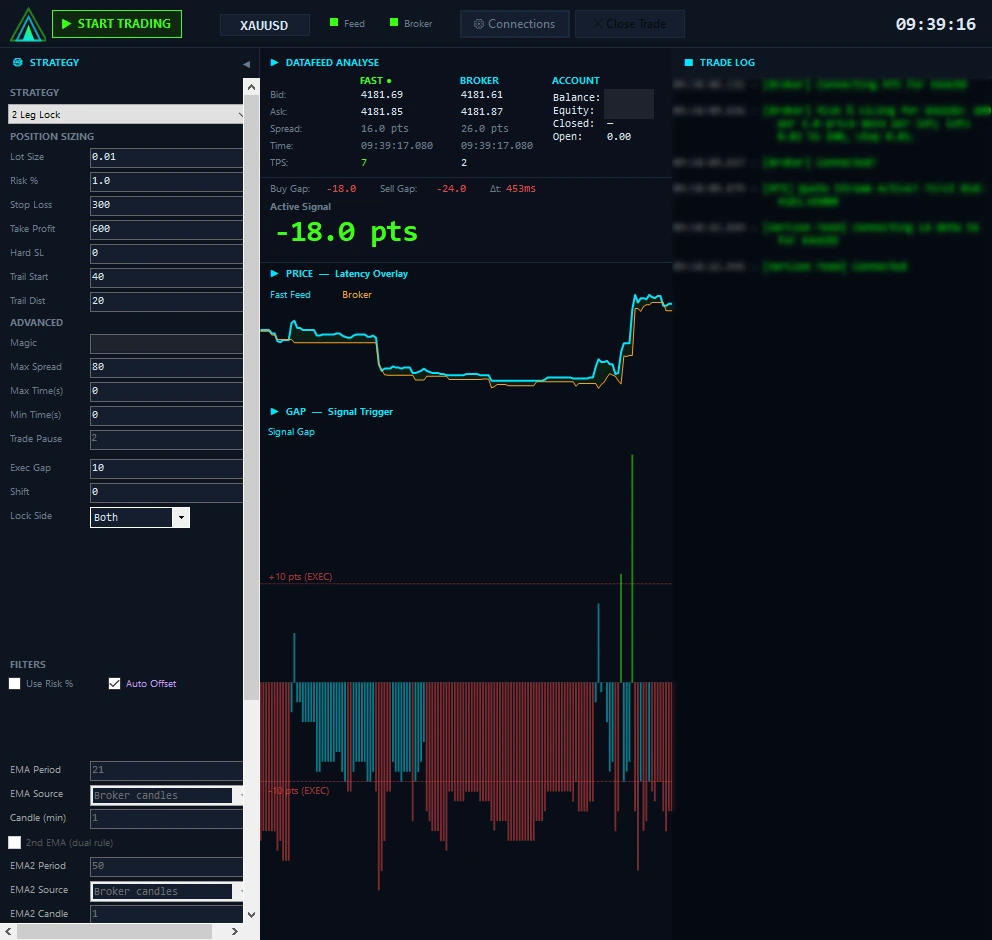Click the Exec Gap input field
The image size is (992, 940).
(166, 469)
